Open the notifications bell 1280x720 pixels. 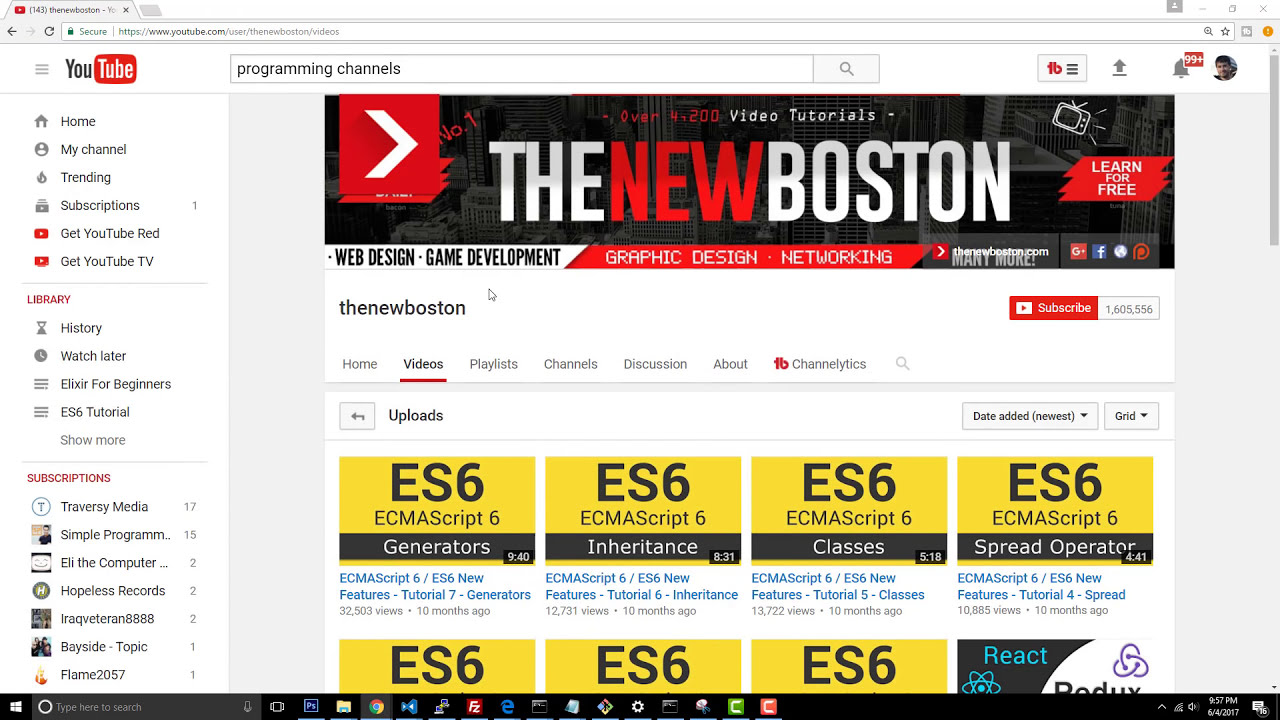tap(1181, 69)
